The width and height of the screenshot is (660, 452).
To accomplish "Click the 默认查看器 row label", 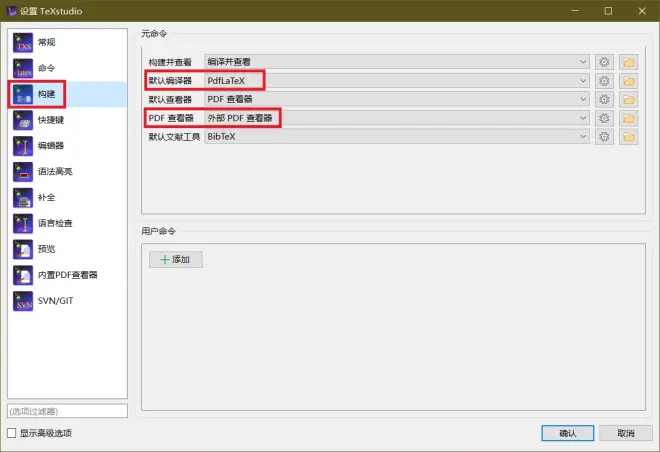I will 170,100.
